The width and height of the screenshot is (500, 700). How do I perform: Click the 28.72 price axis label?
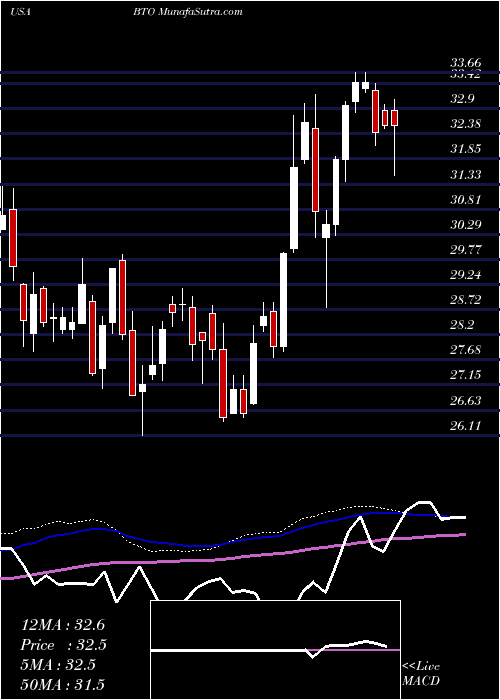point(466,300)
